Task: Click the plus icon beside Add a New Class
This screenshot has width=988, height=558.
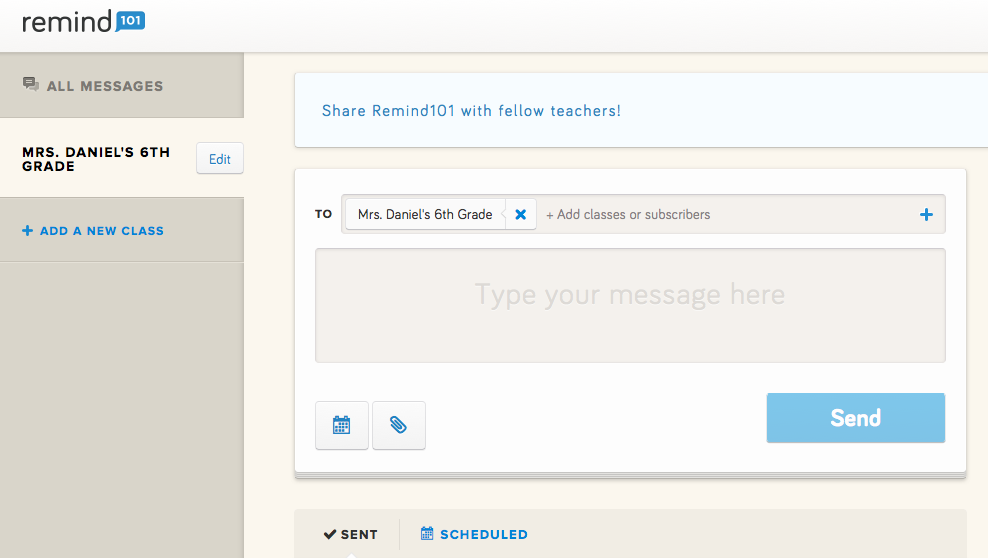Action: (27, 231)
